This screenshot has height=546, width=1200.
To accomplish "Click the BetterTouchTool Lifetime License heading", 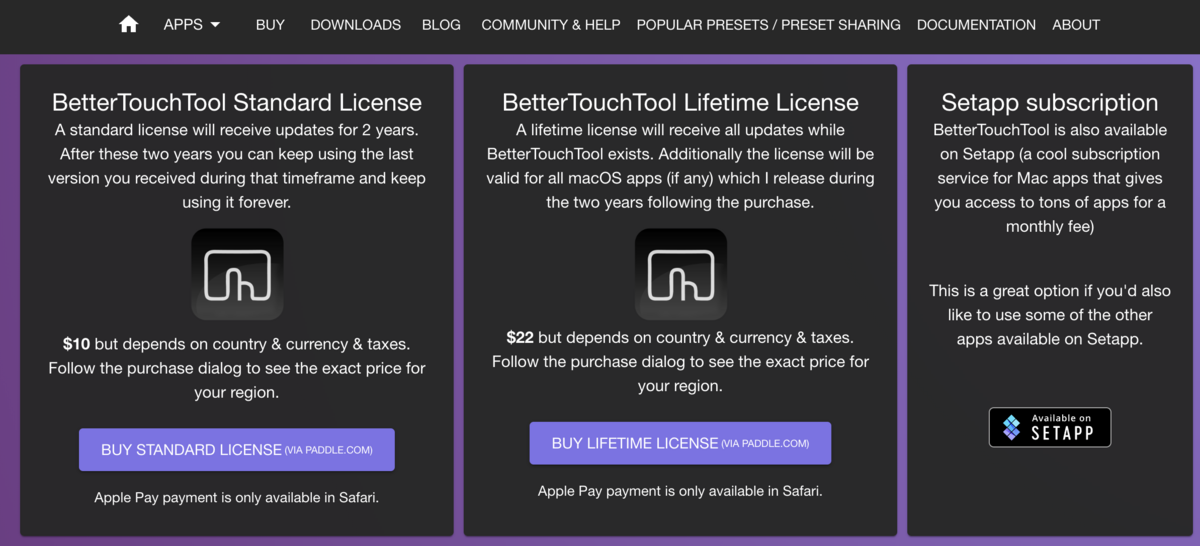I will (x=680, y=102).
